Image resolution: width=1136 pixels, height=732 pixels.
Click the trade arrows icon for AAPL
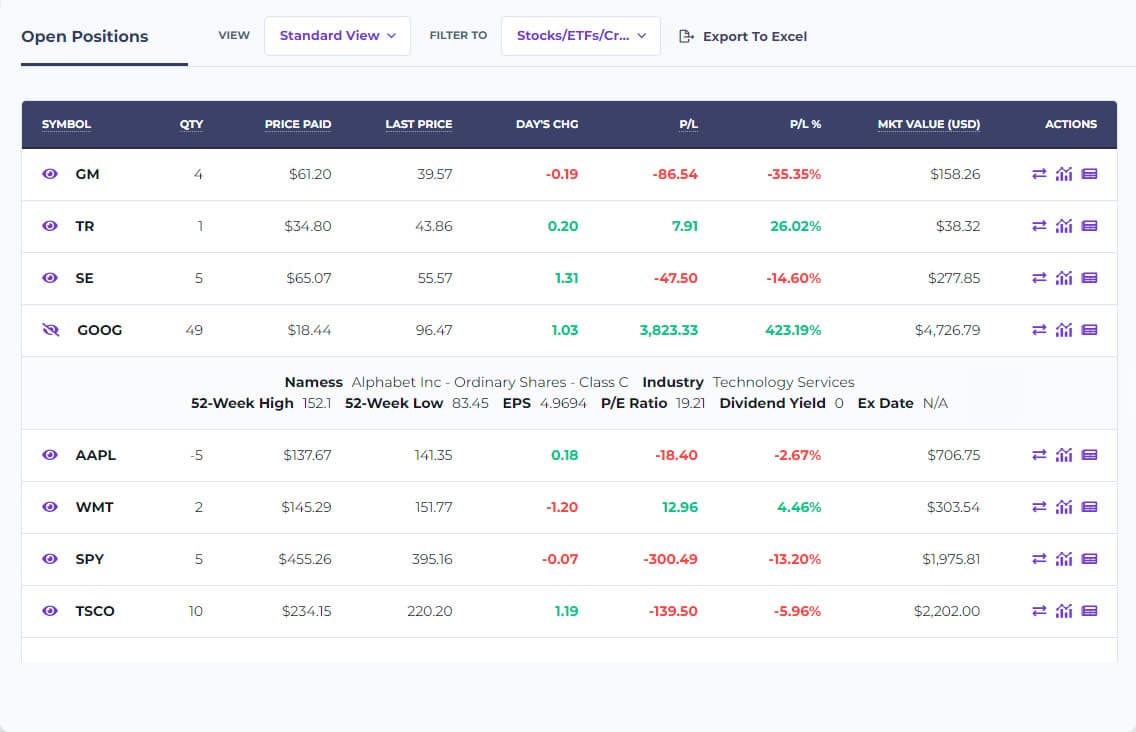(1039, 455)
